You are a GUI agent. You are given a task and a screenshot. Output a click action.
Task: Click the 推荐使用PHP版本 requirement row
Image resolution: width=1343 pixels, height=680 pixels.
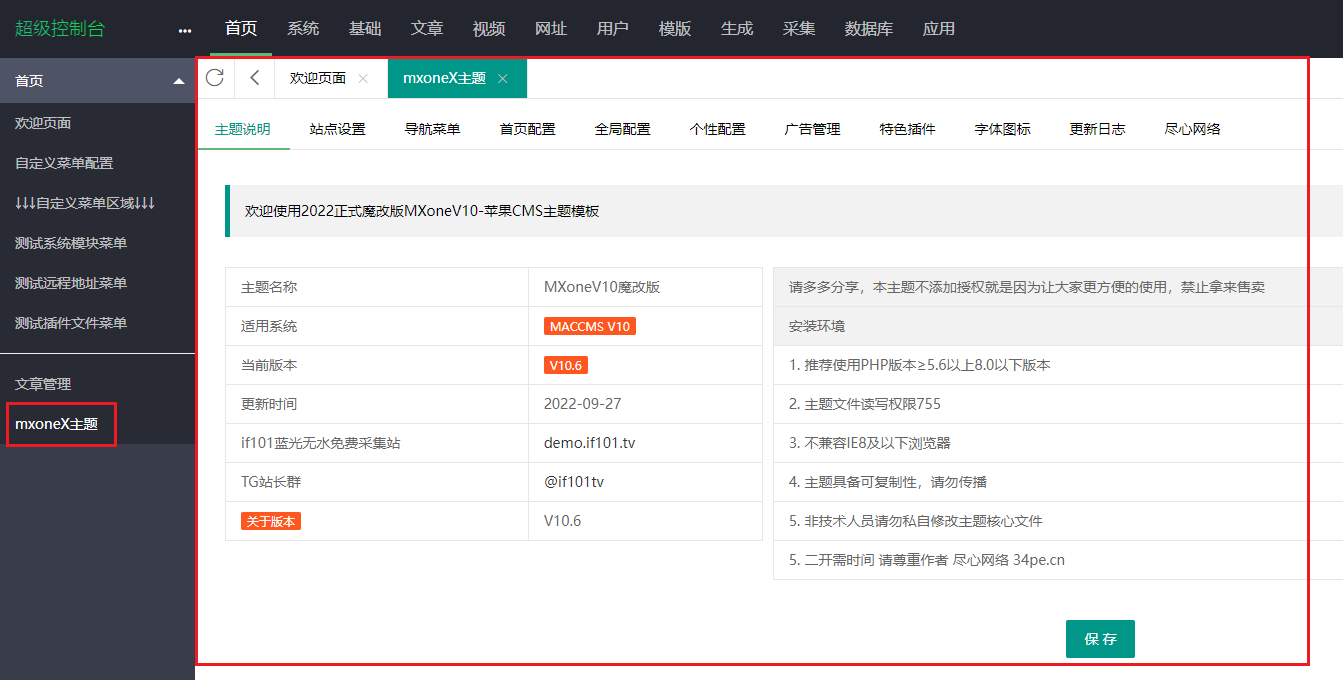click(x=1058, y=365)
